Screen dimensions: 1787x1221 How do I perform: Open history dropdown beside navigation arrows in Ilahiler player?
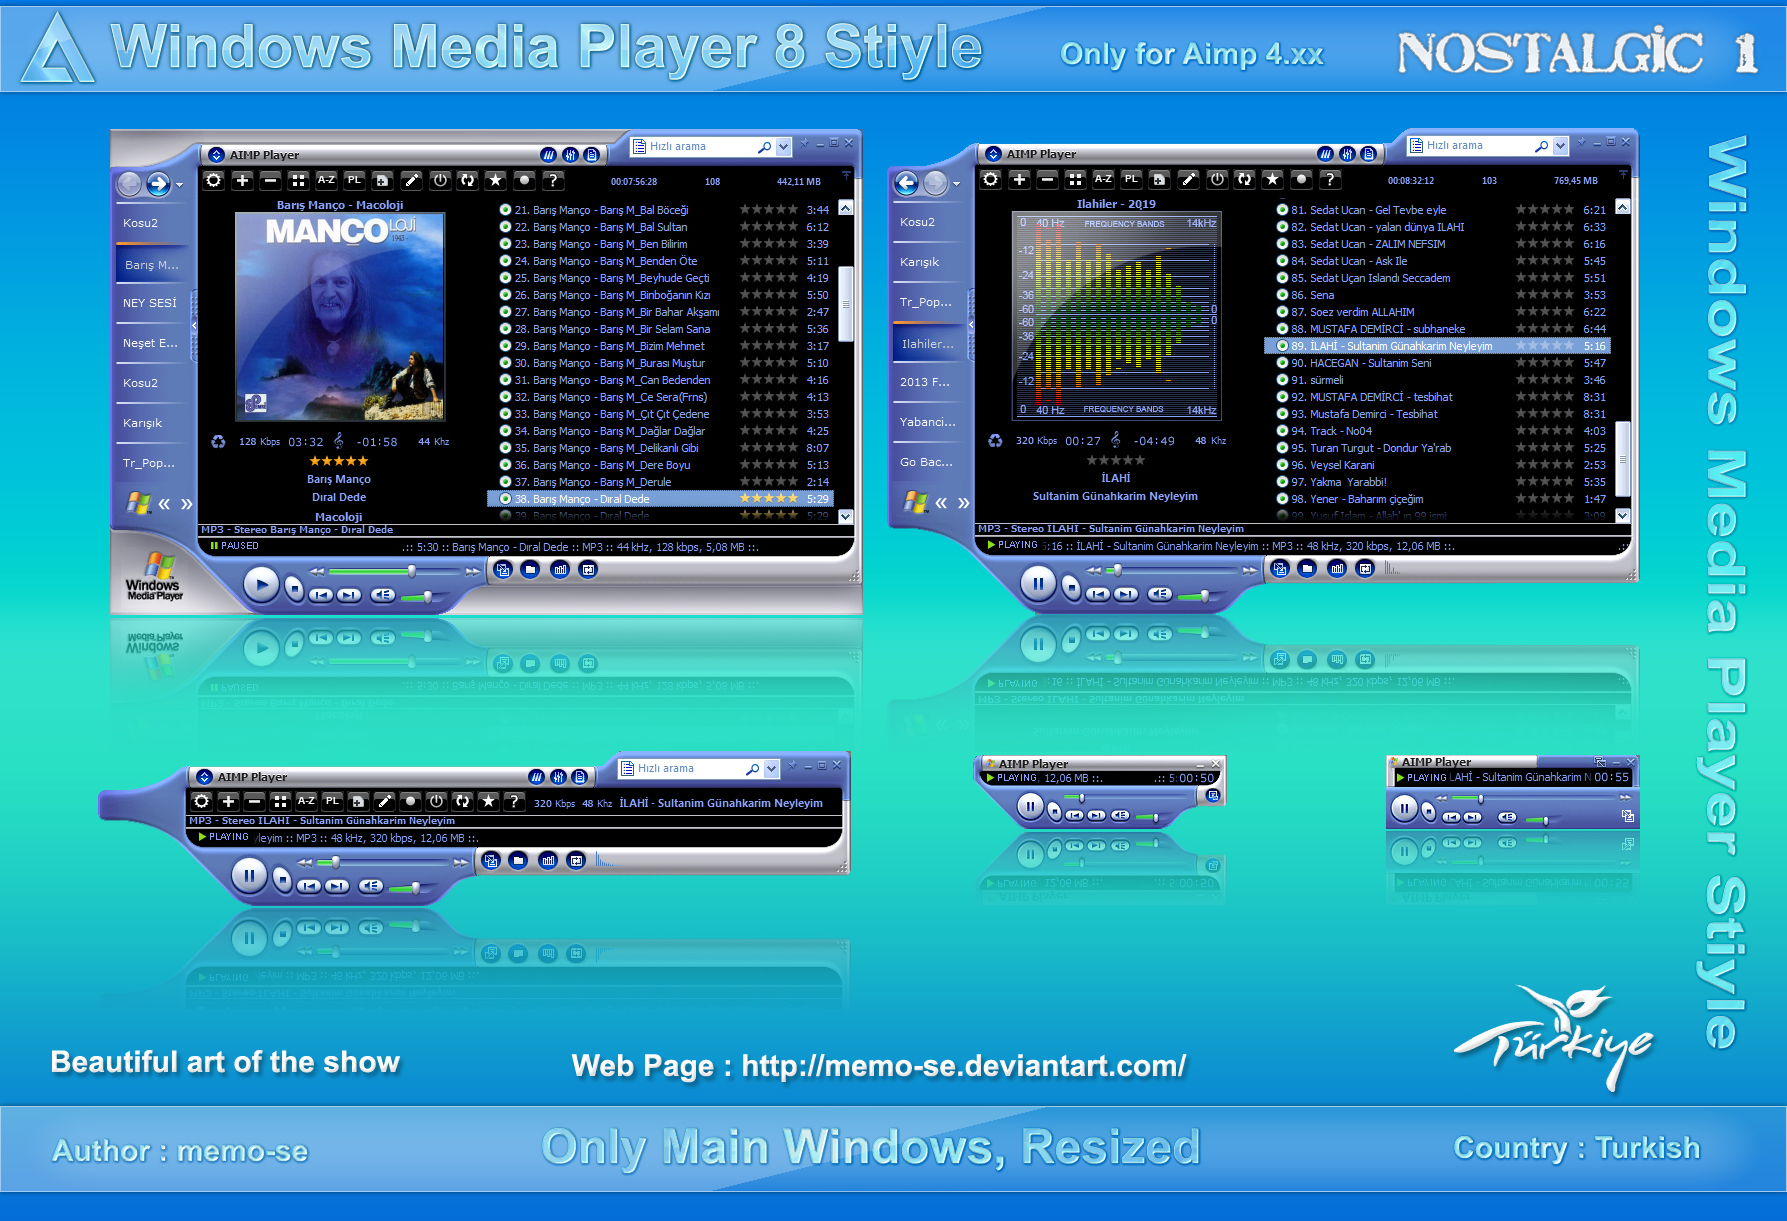(957, 184)
